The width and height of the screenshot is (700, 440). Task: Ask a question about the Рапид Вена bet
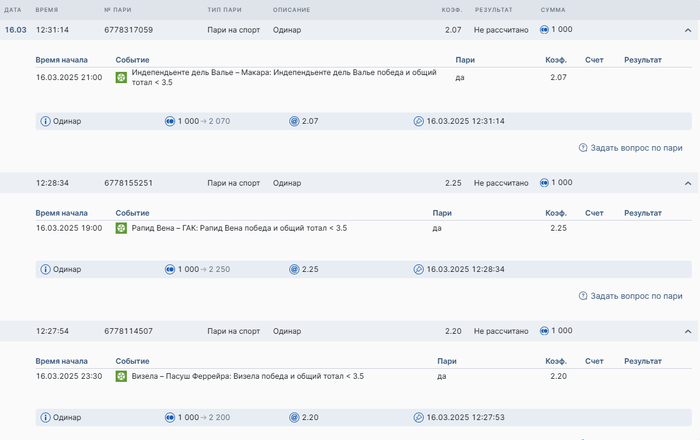tap(630, 296)
